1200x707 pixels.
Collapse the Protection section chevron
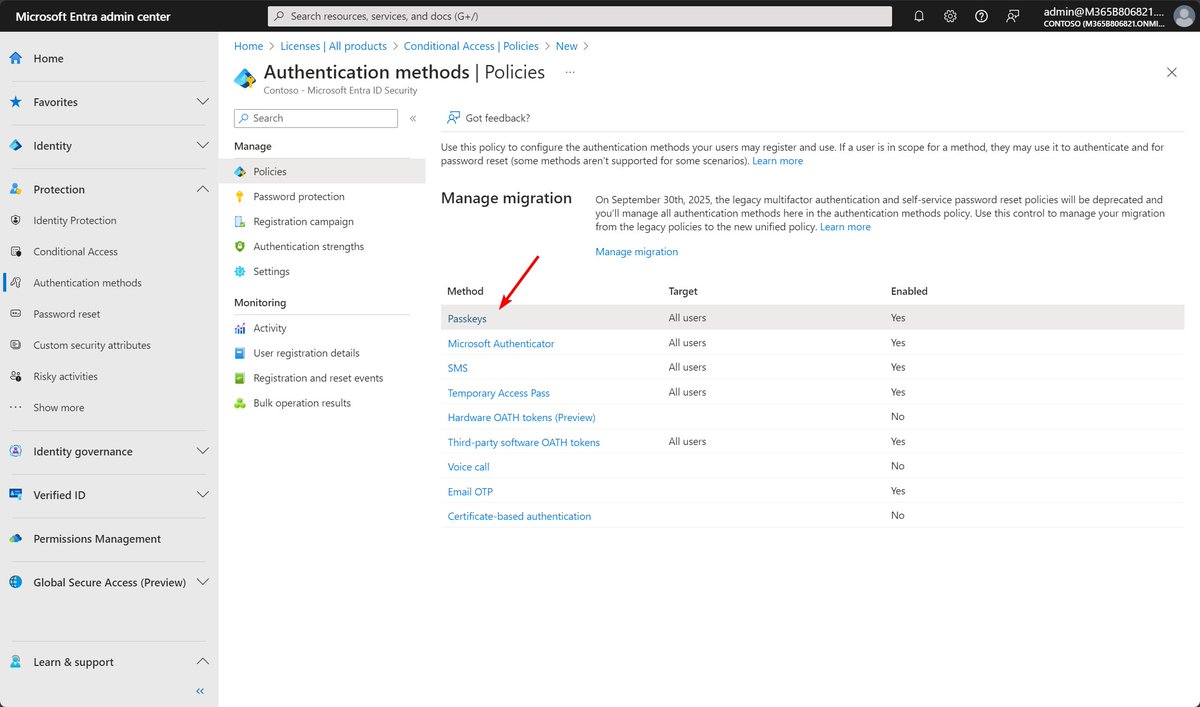[x=203, y=189]
